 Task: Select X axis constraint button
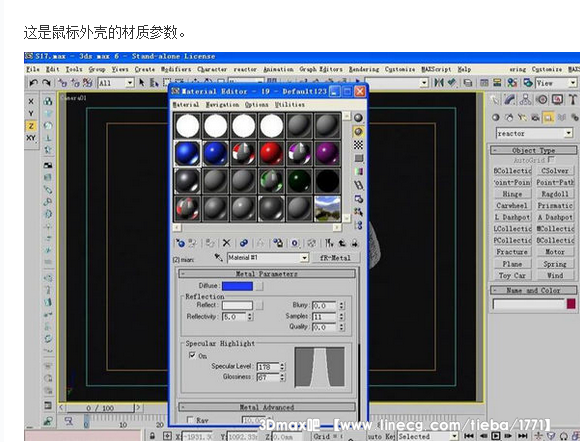(x=31, y=101)
